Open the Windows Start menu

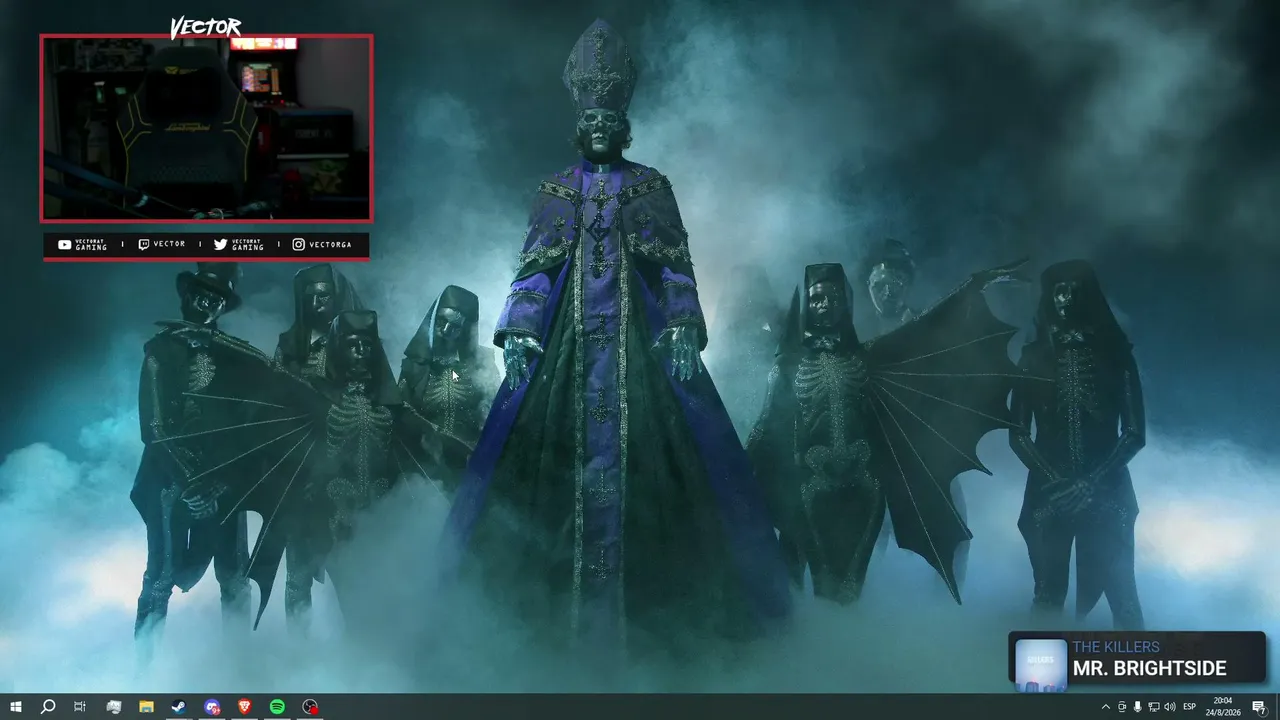(x=15, y=707)
